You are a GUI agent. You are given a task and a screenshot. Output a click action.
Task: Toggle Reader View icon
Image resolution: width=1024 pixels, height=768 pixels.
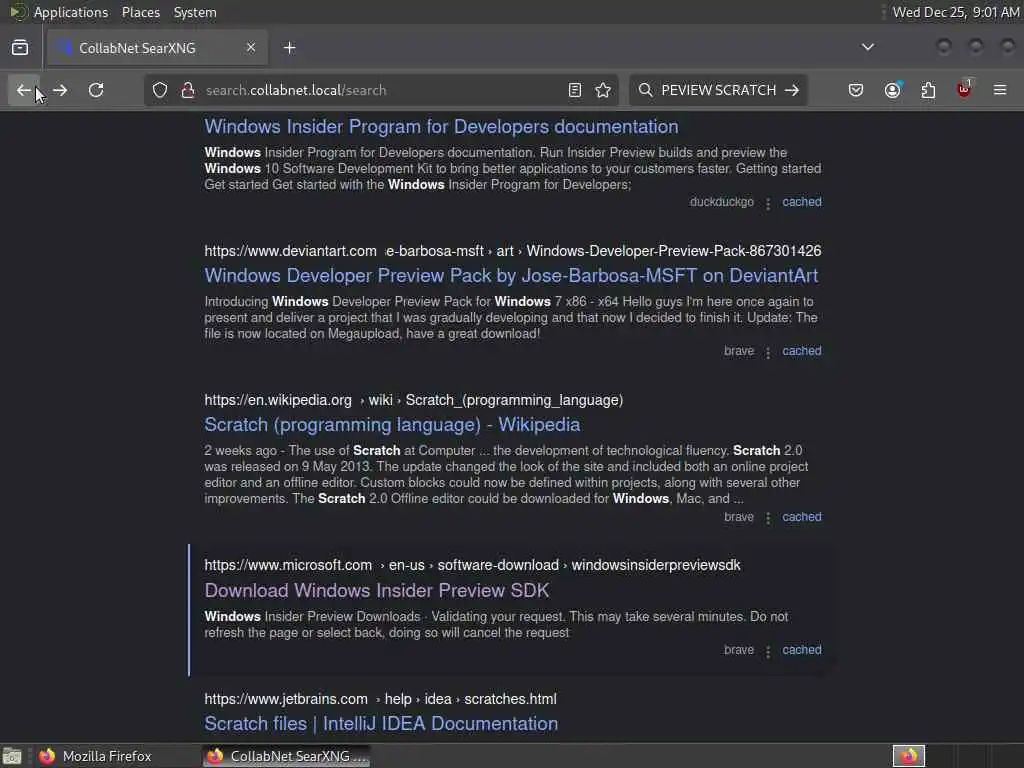(x=575, y=90)
